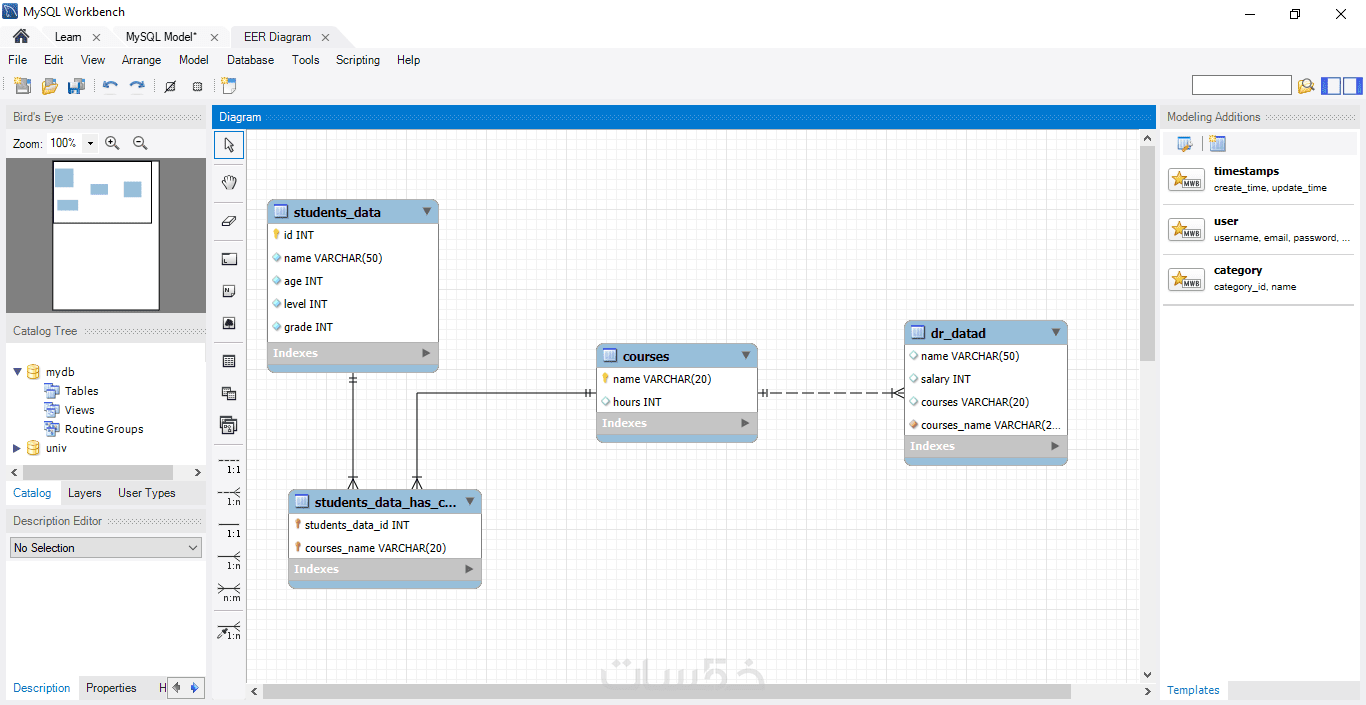The height and width of the screenshot is (705, 1366).
Task: Open the Zoom percentage dropdown
Action: [90, 143]
